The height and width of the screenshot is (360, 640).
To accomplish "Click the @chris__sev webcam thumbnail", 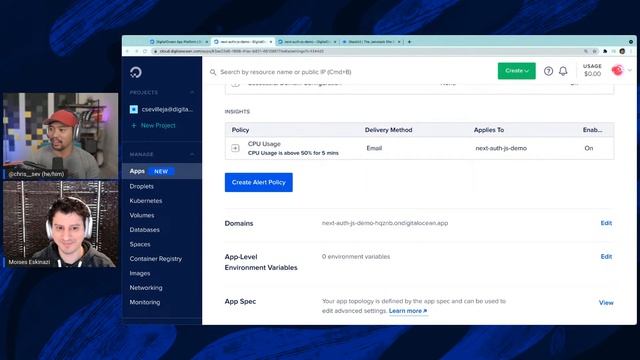I will point(60,136).
